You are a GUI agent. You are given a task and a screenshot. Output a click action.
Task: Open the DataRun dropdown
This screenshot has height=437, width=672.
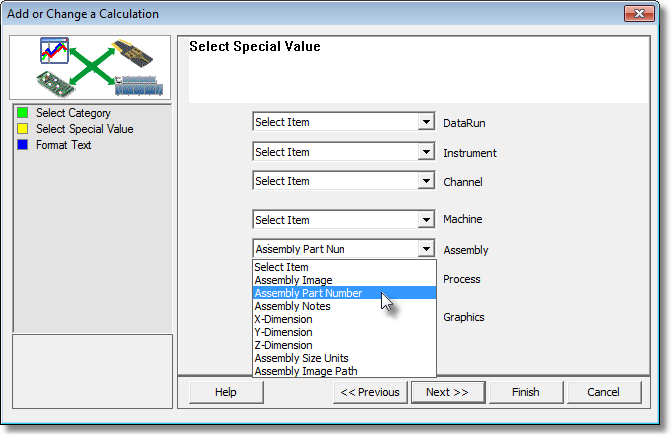(344, 122)
